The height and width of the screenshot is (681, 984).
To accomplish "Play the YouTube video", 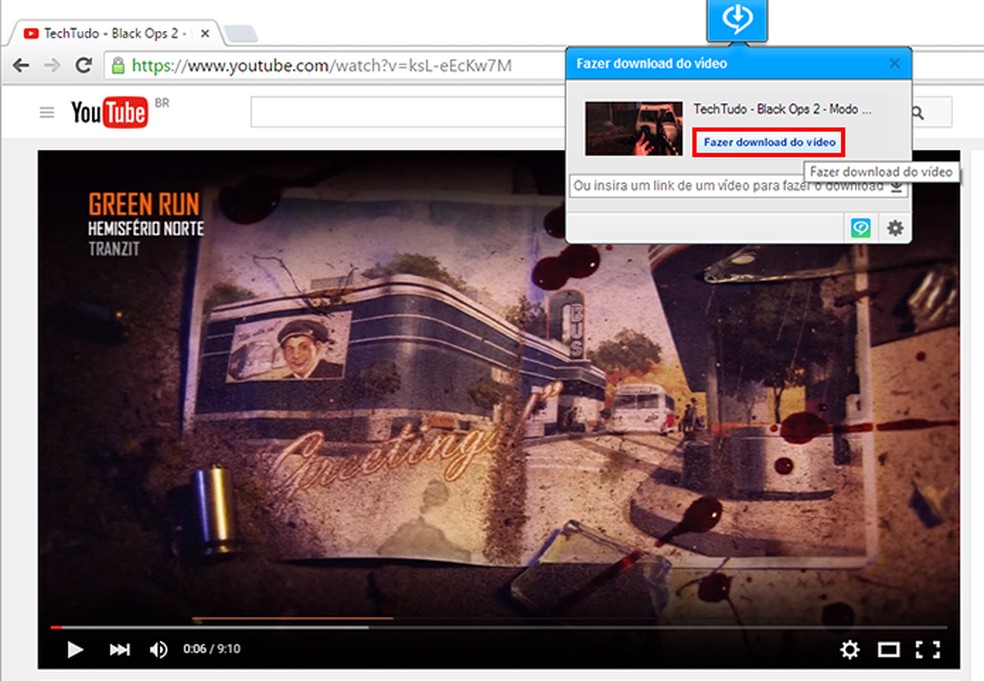I will [75, 649].
